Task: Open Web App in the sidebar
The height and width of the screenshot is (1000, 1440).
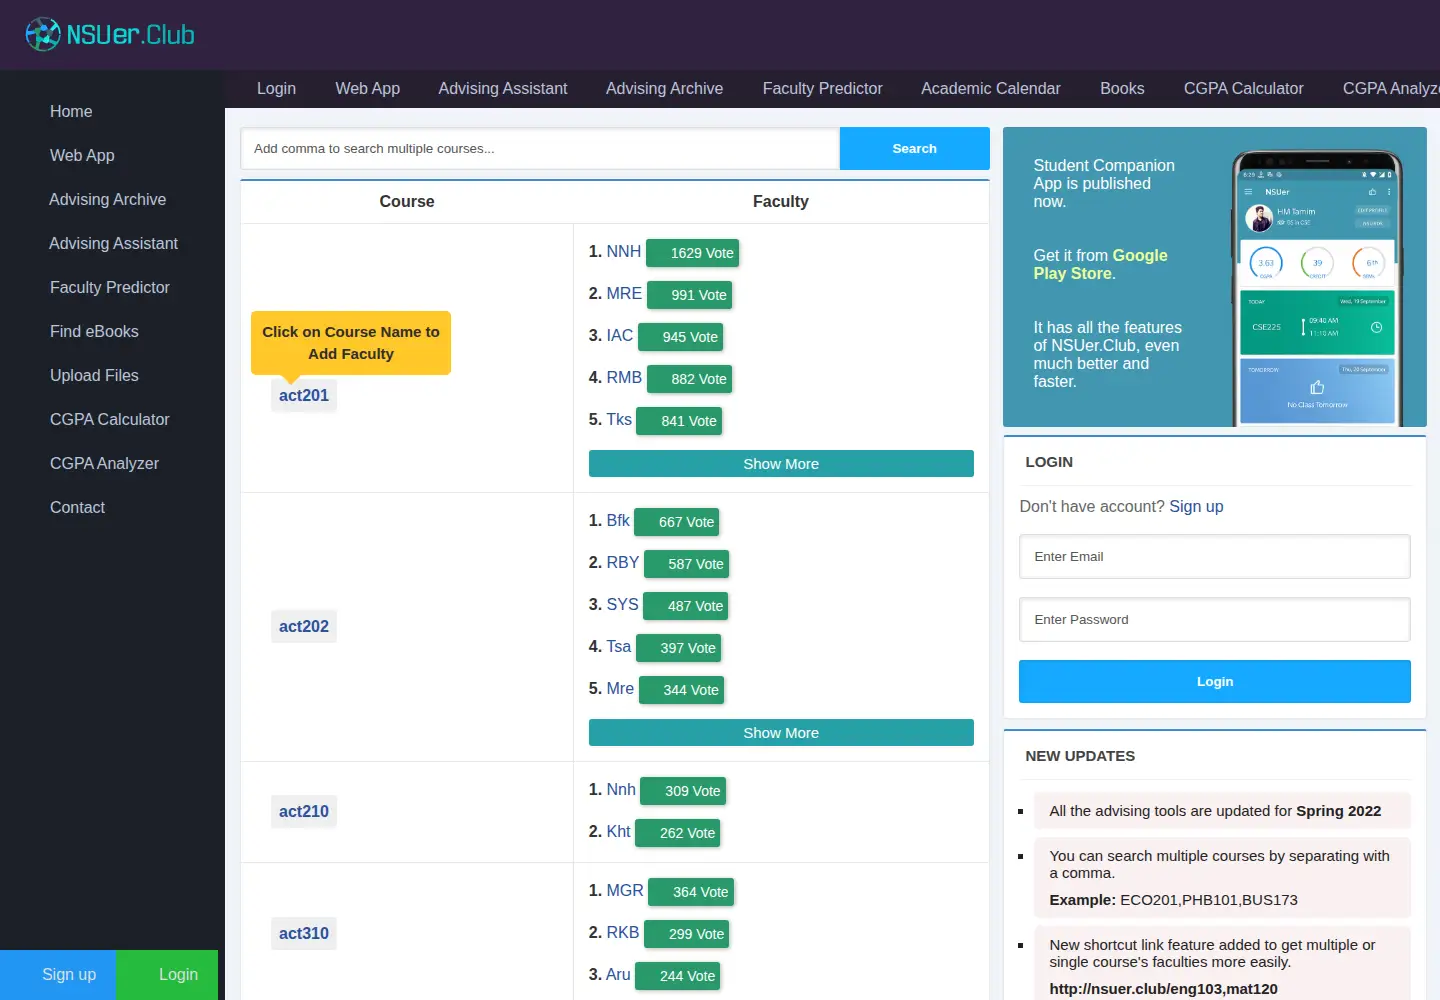Action: (82, 155)
